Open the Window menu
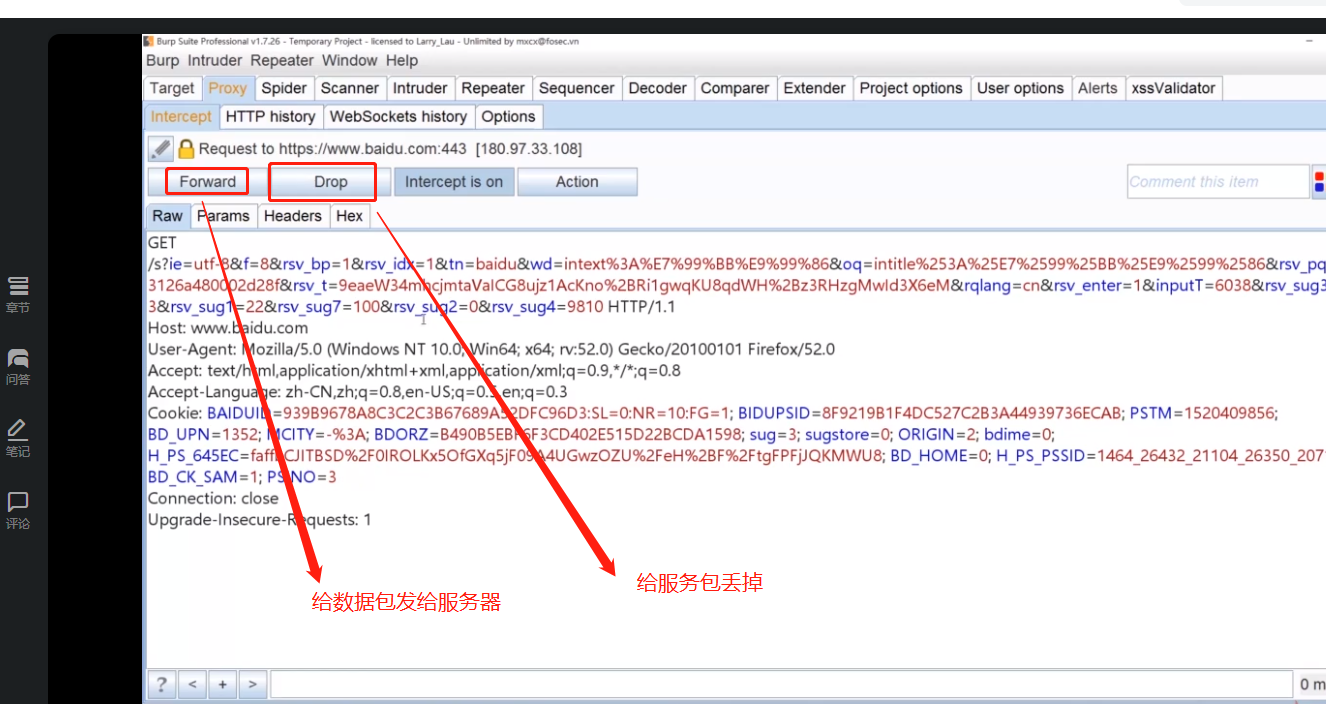 [350, 61]
